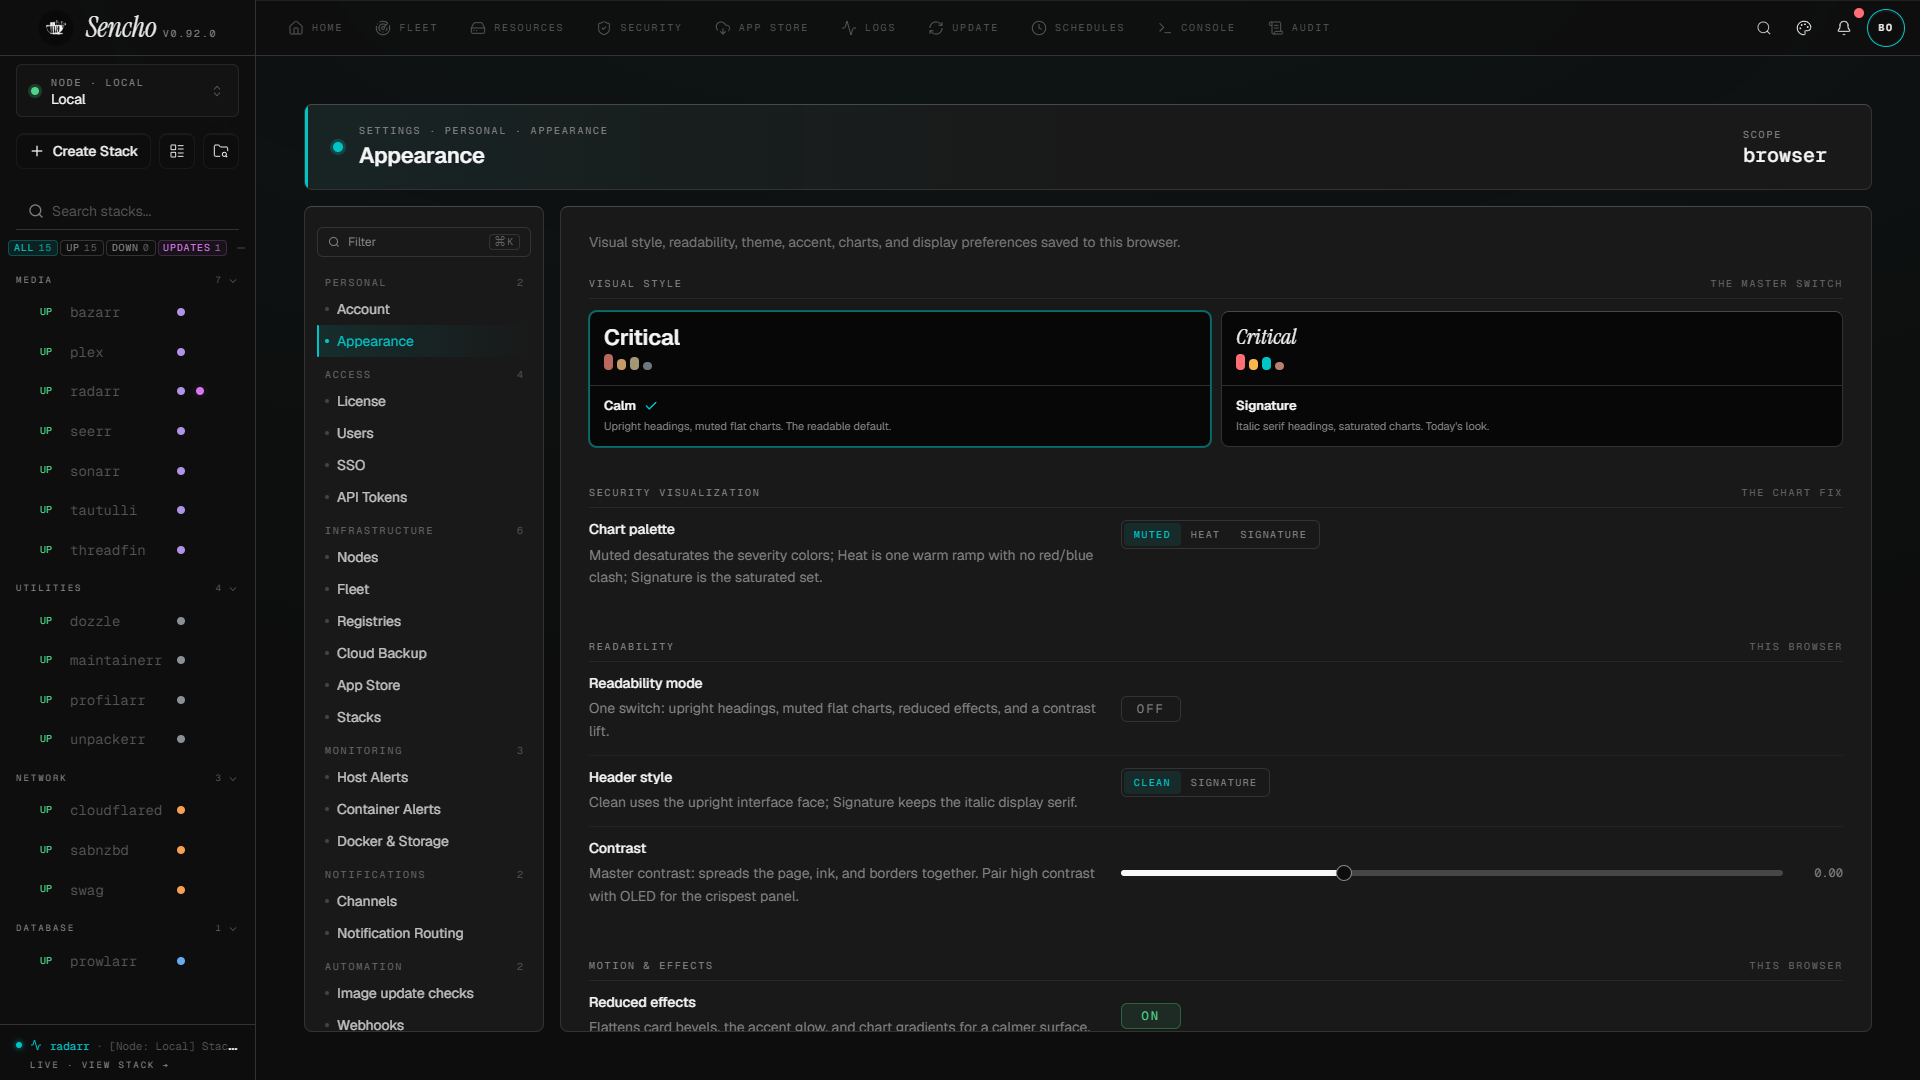Viewport: 1920px width, 1080px height.
Task: Filter stacks by UP 15
Action: [x=82, y=248]
